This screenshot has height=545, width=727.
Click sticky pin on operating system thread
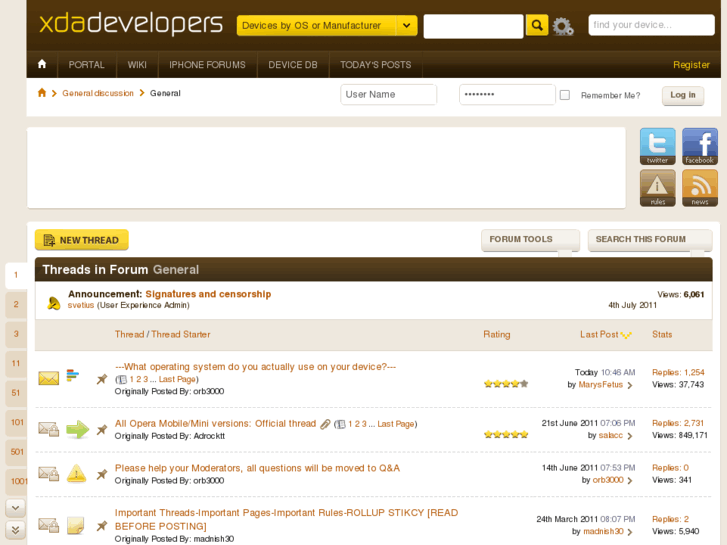coord(102,379)
